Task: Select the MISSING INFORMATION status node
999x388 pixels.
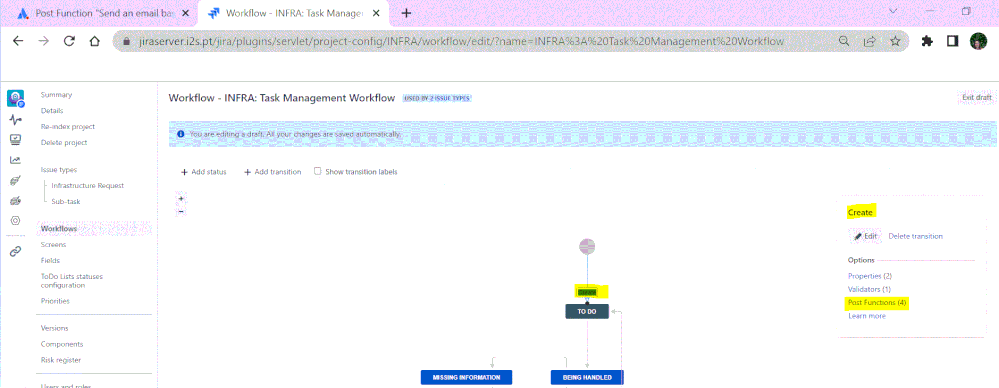Action: 466,377
